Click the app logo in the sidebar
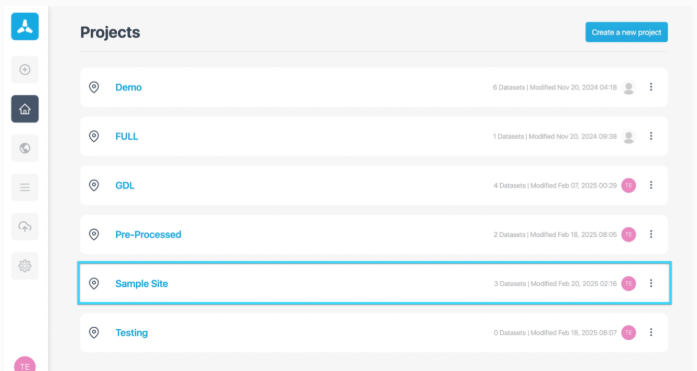 (25, 26)
